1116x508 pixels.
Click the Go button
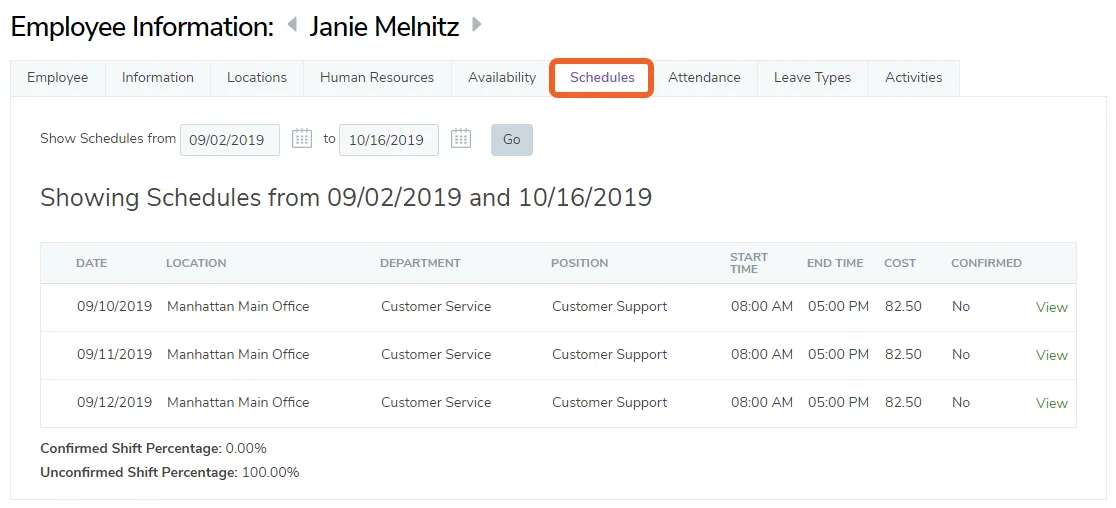click(x=512, y=139)
